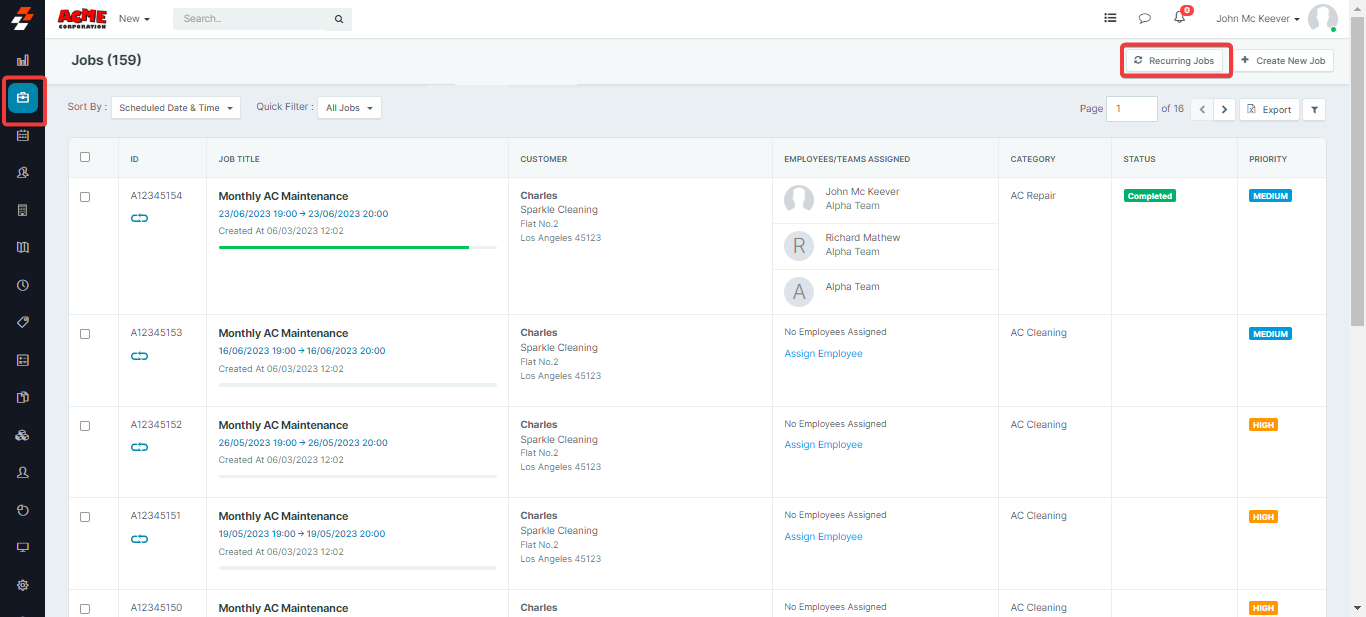
Task: Open the dashboard bar chart sidebar icon
Action: coord(22,60)
